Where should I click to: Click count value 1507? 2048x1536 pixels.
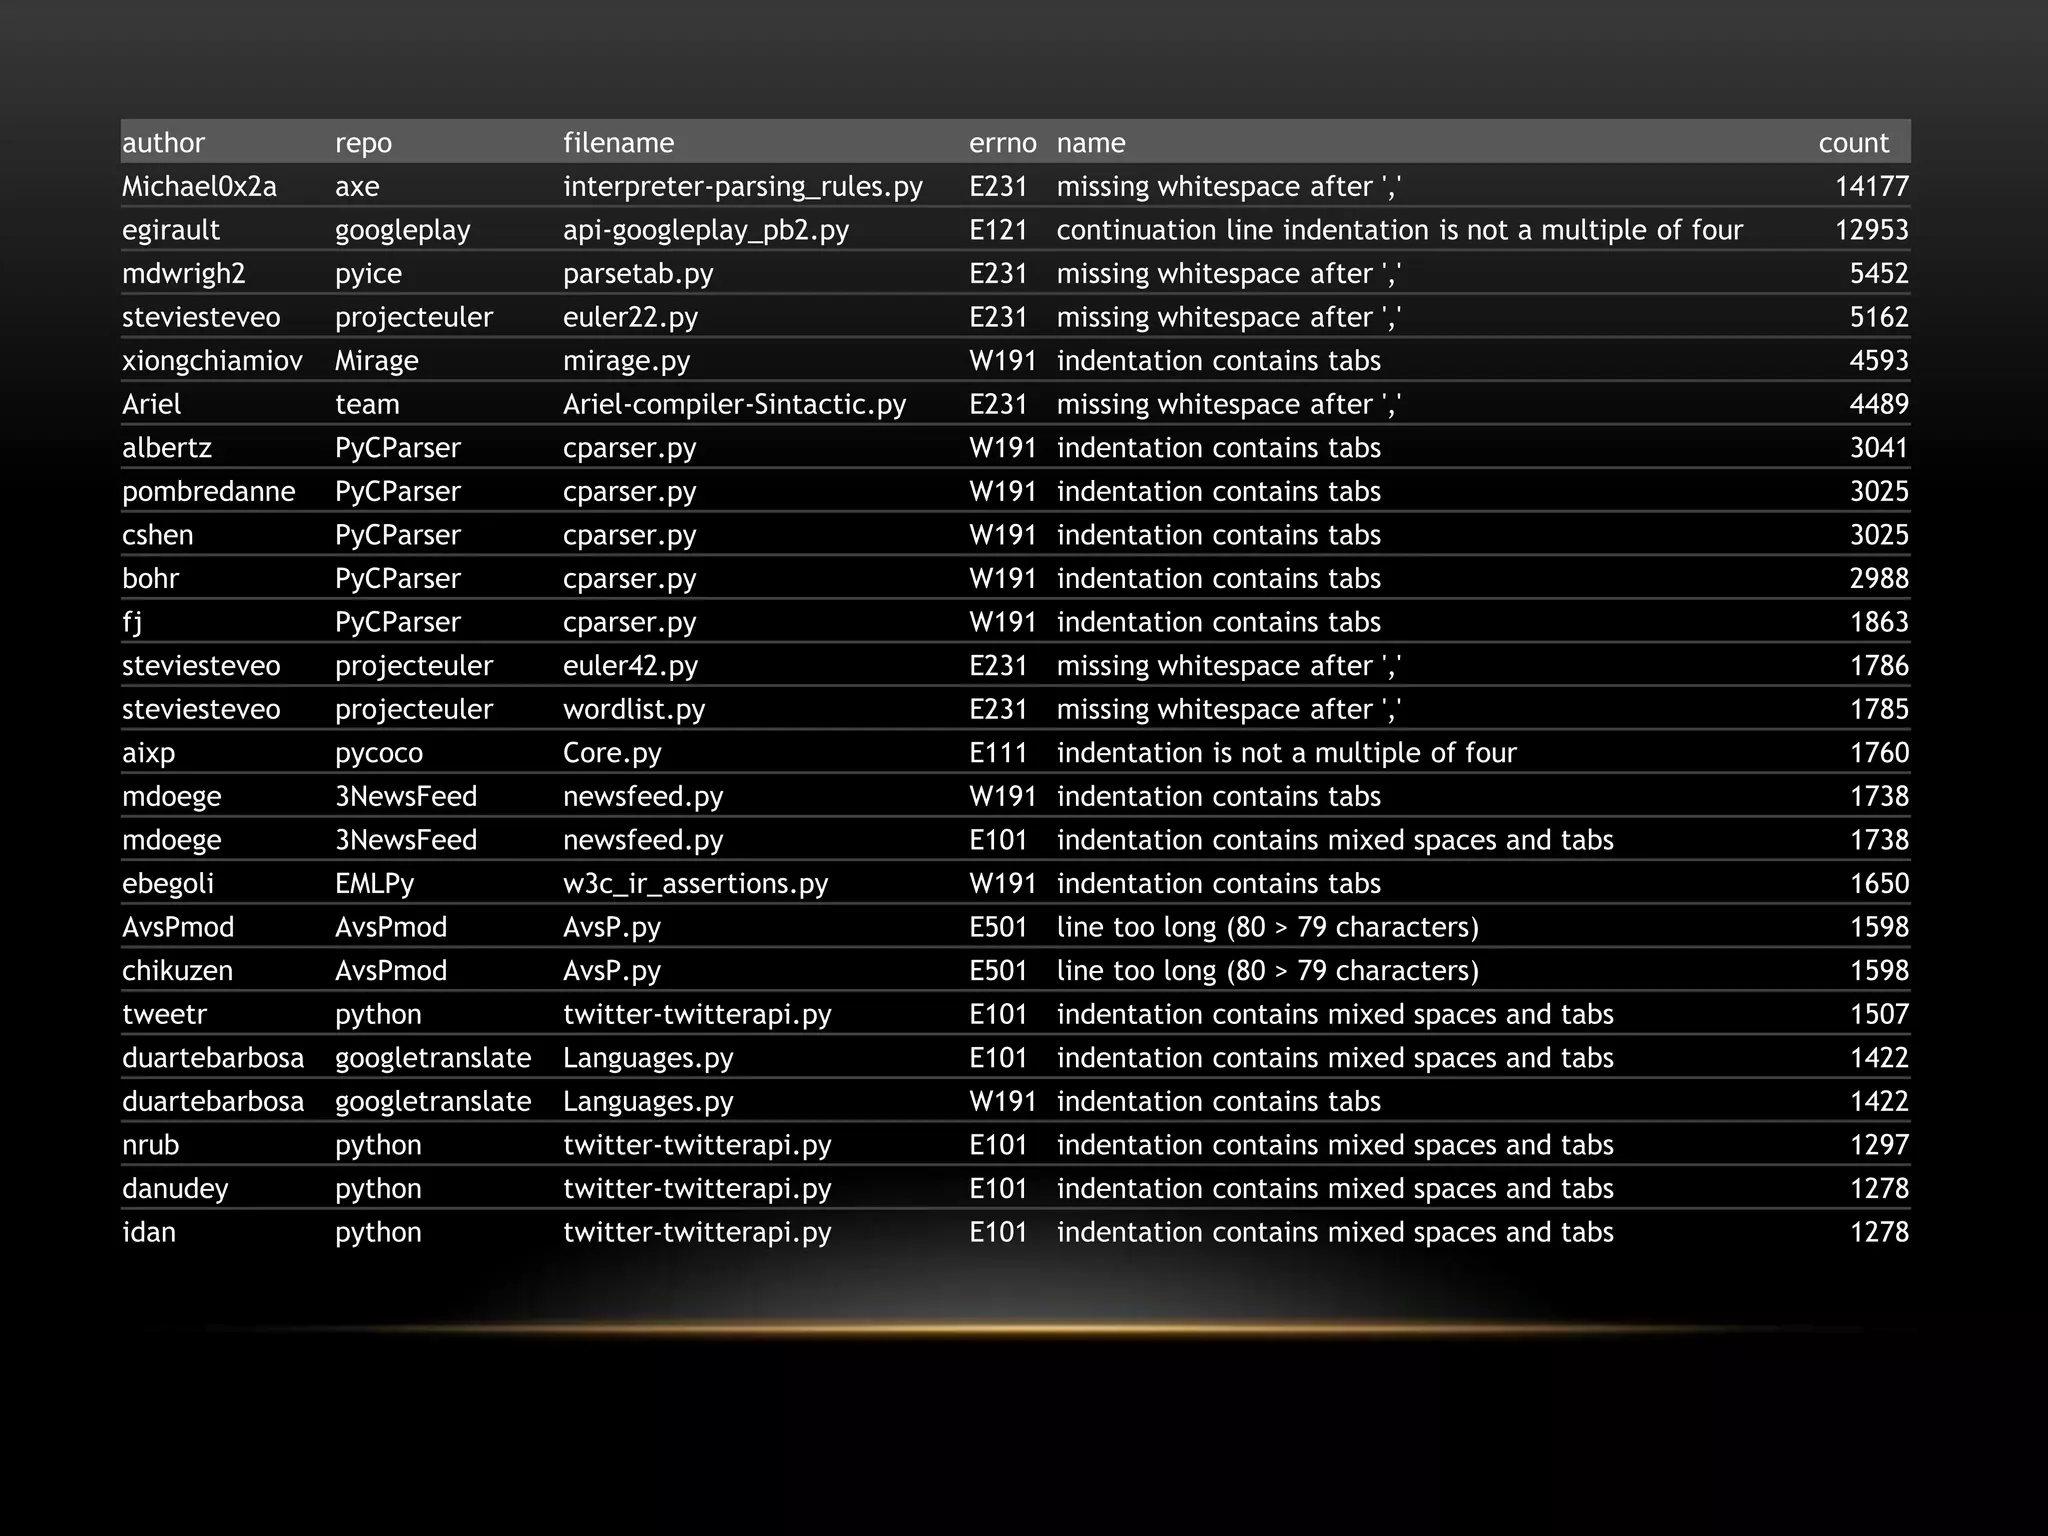pyautogui.click(x=1878, y=1014)
